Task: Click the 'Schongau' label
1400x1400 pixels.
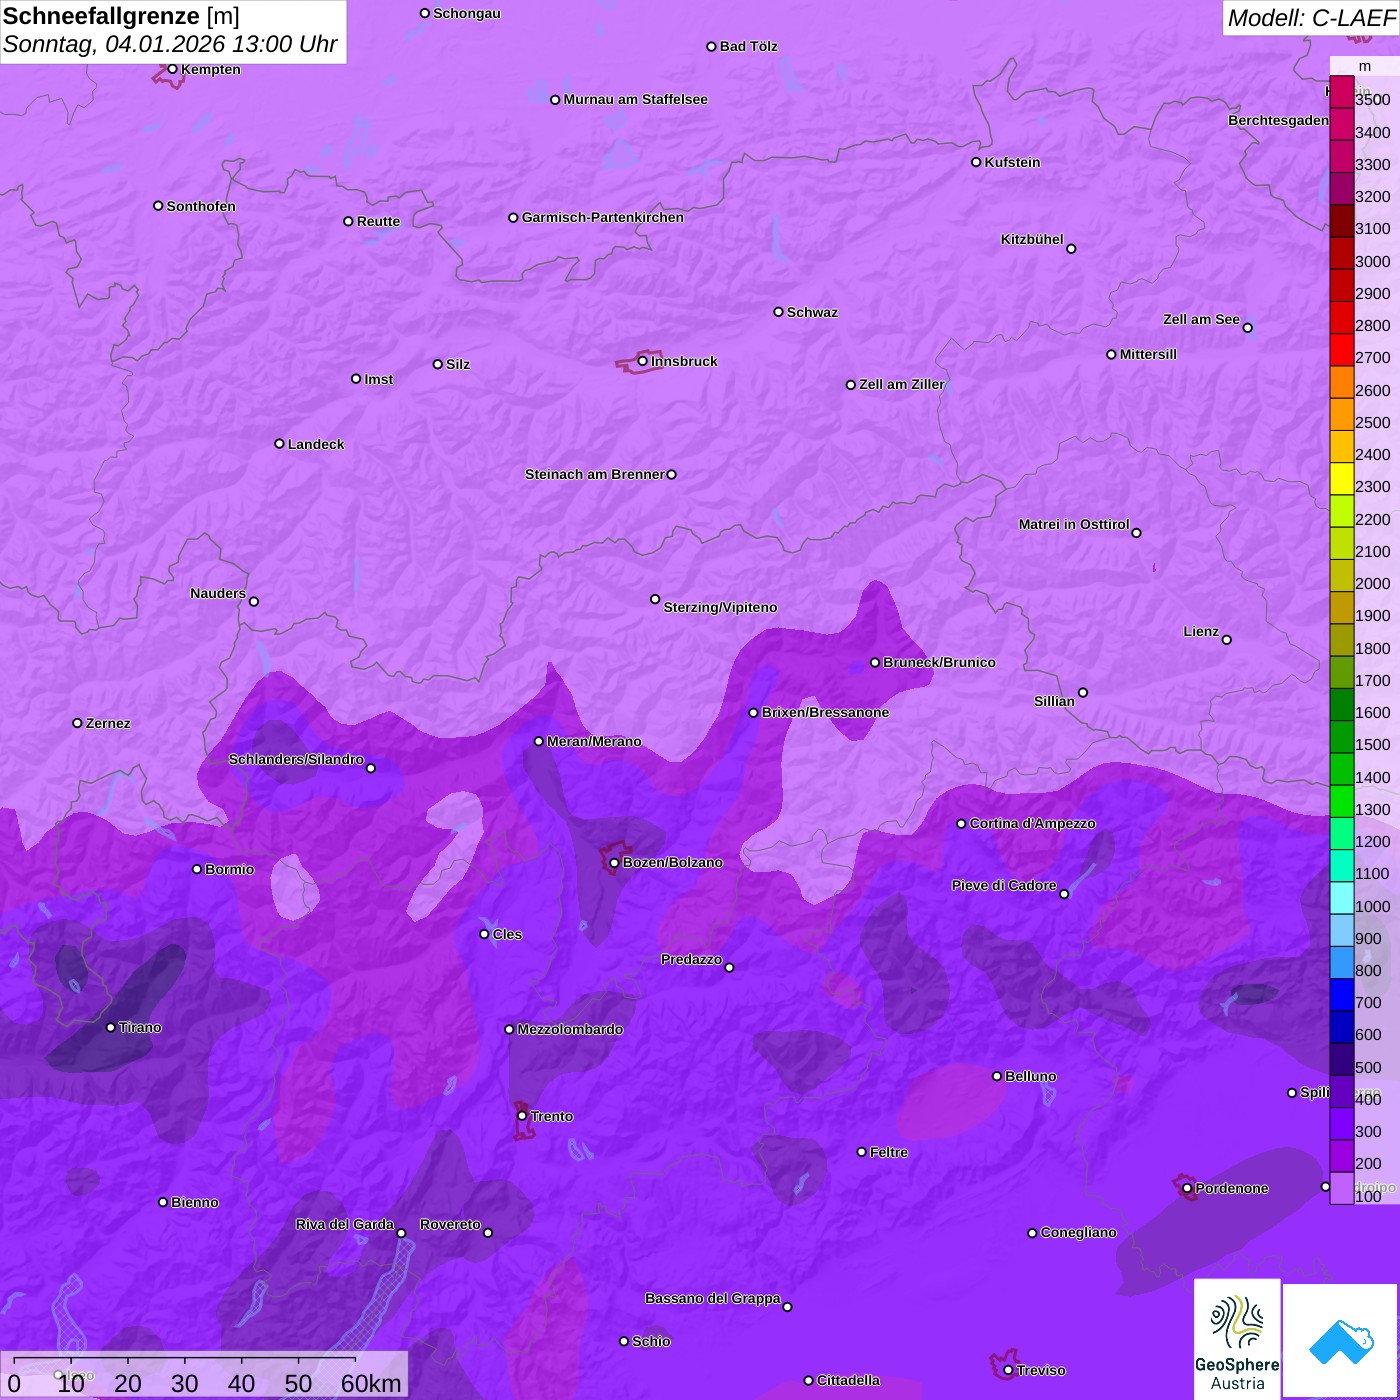Action: 467,13
